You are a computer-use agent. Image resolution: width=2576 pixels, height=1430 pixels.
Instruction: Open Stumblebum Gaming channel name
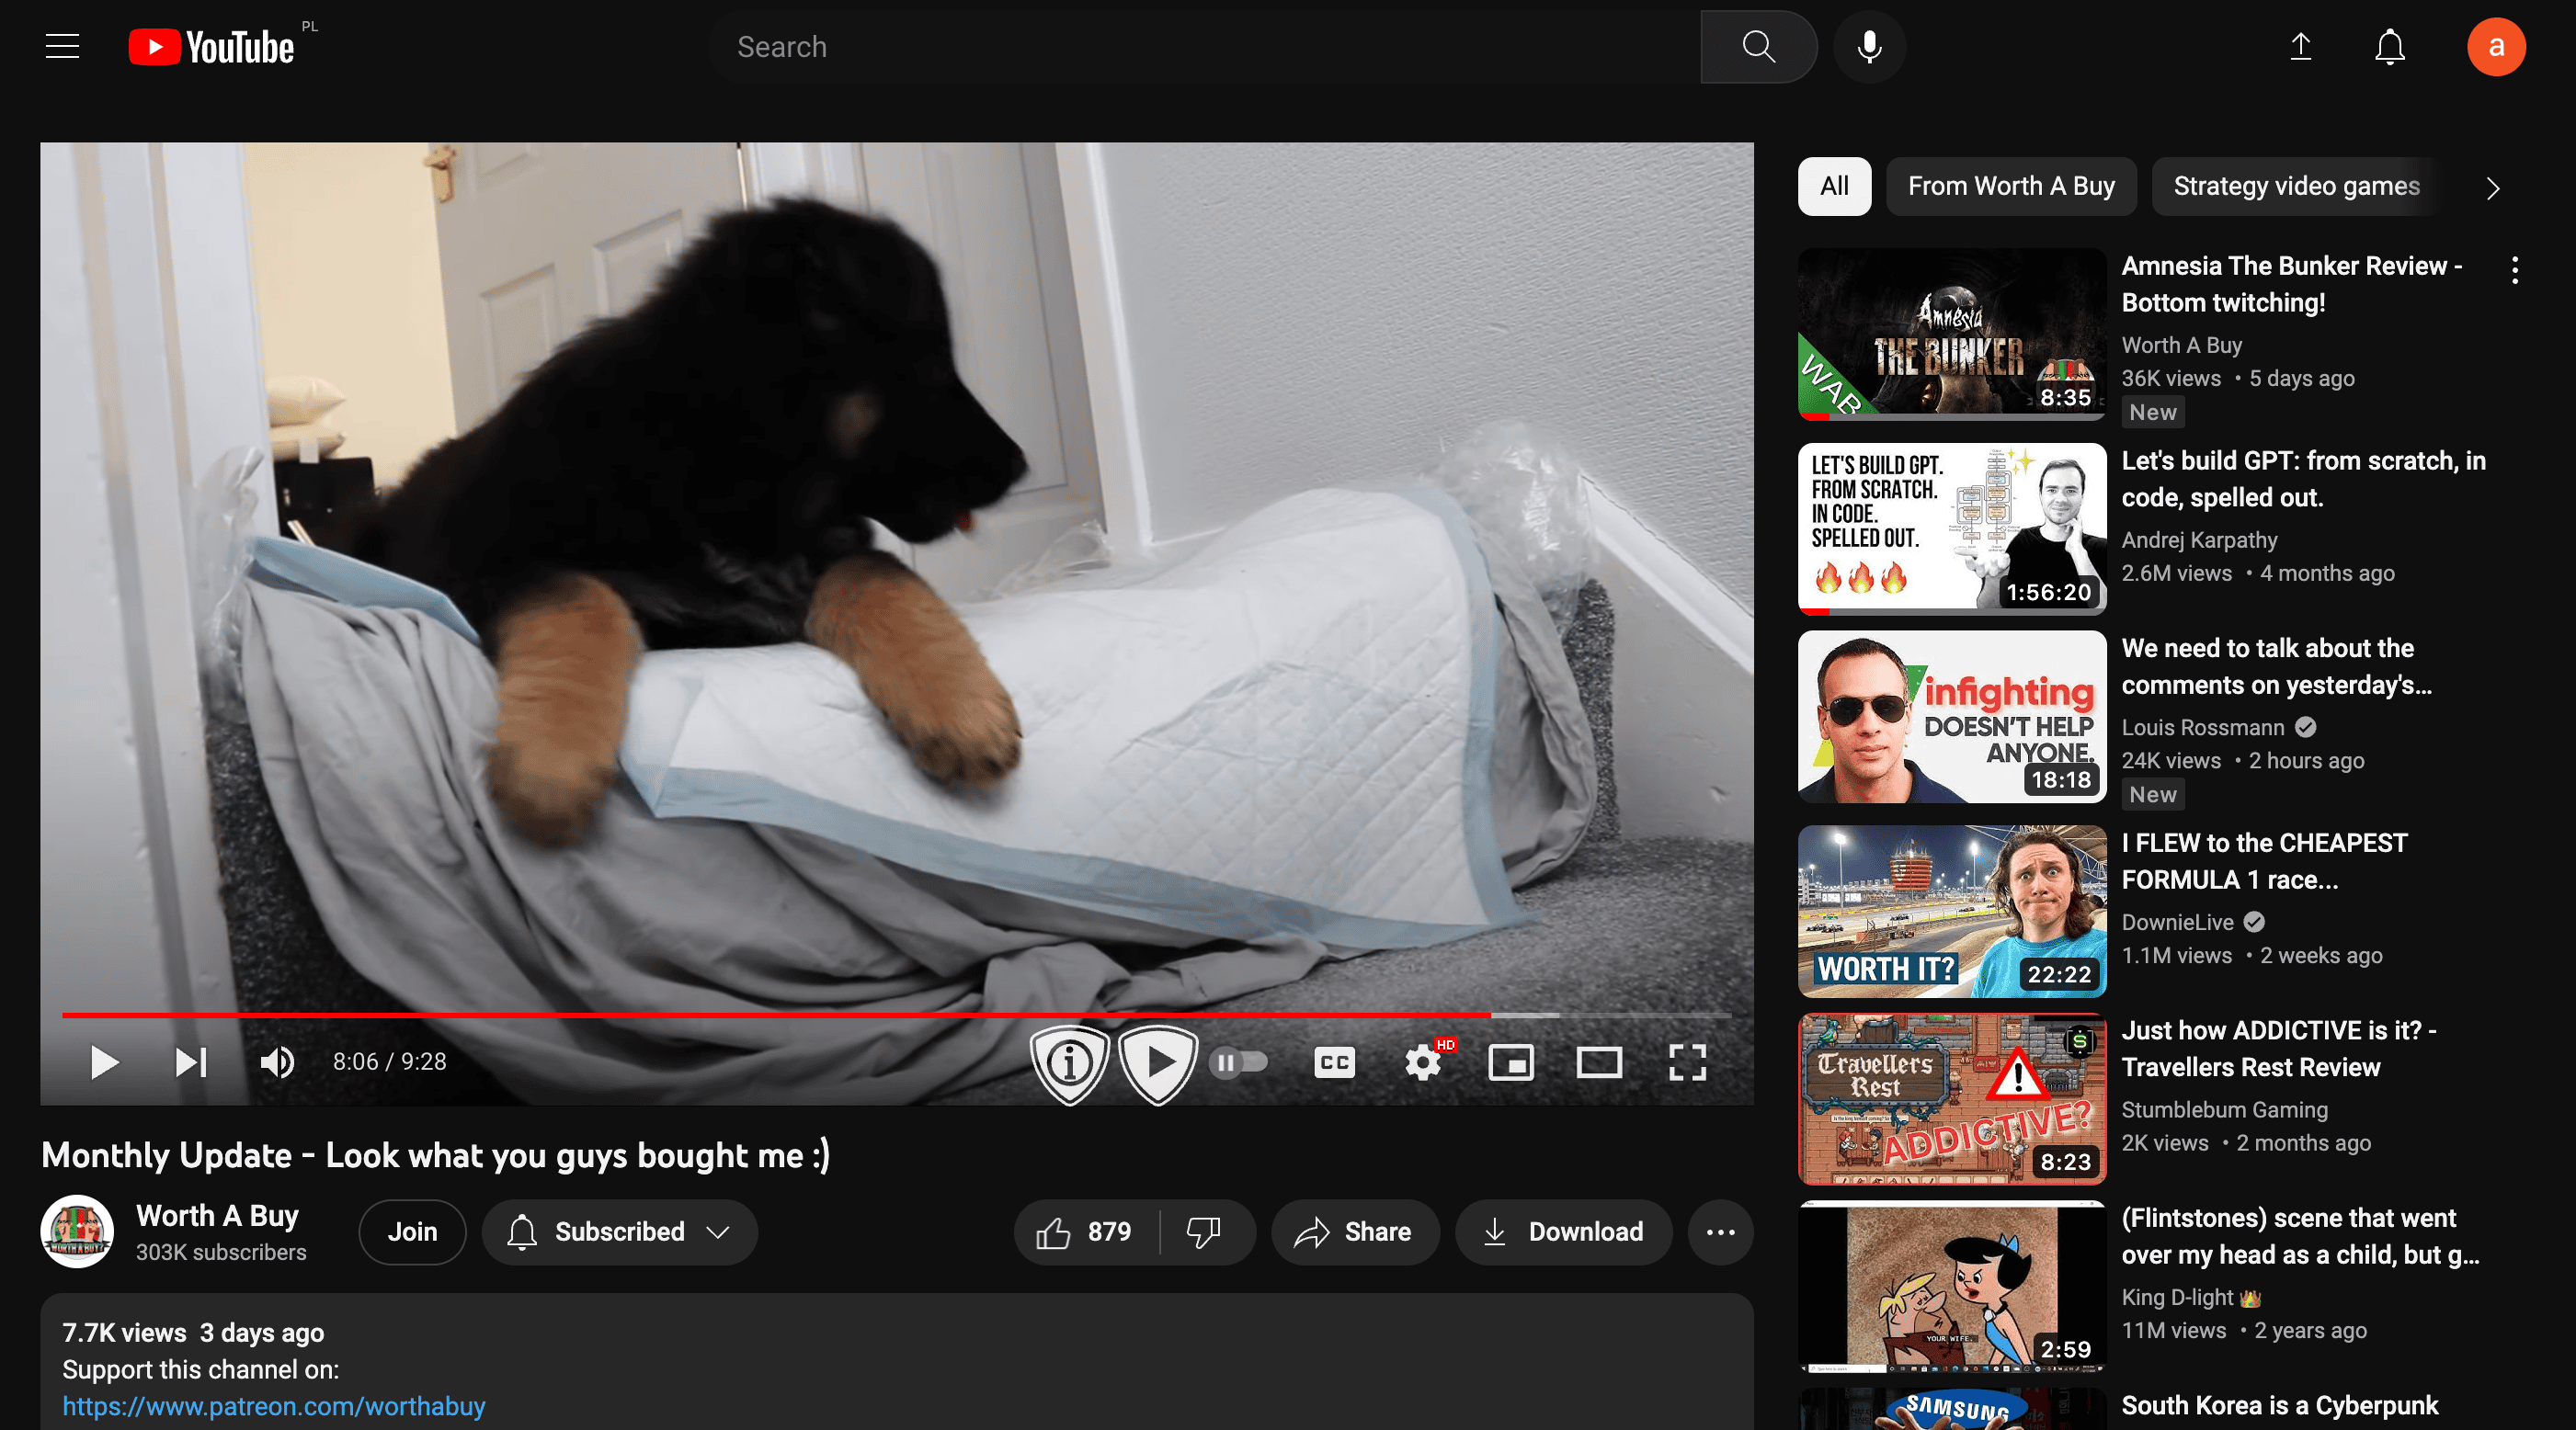coord(2224,1110)
